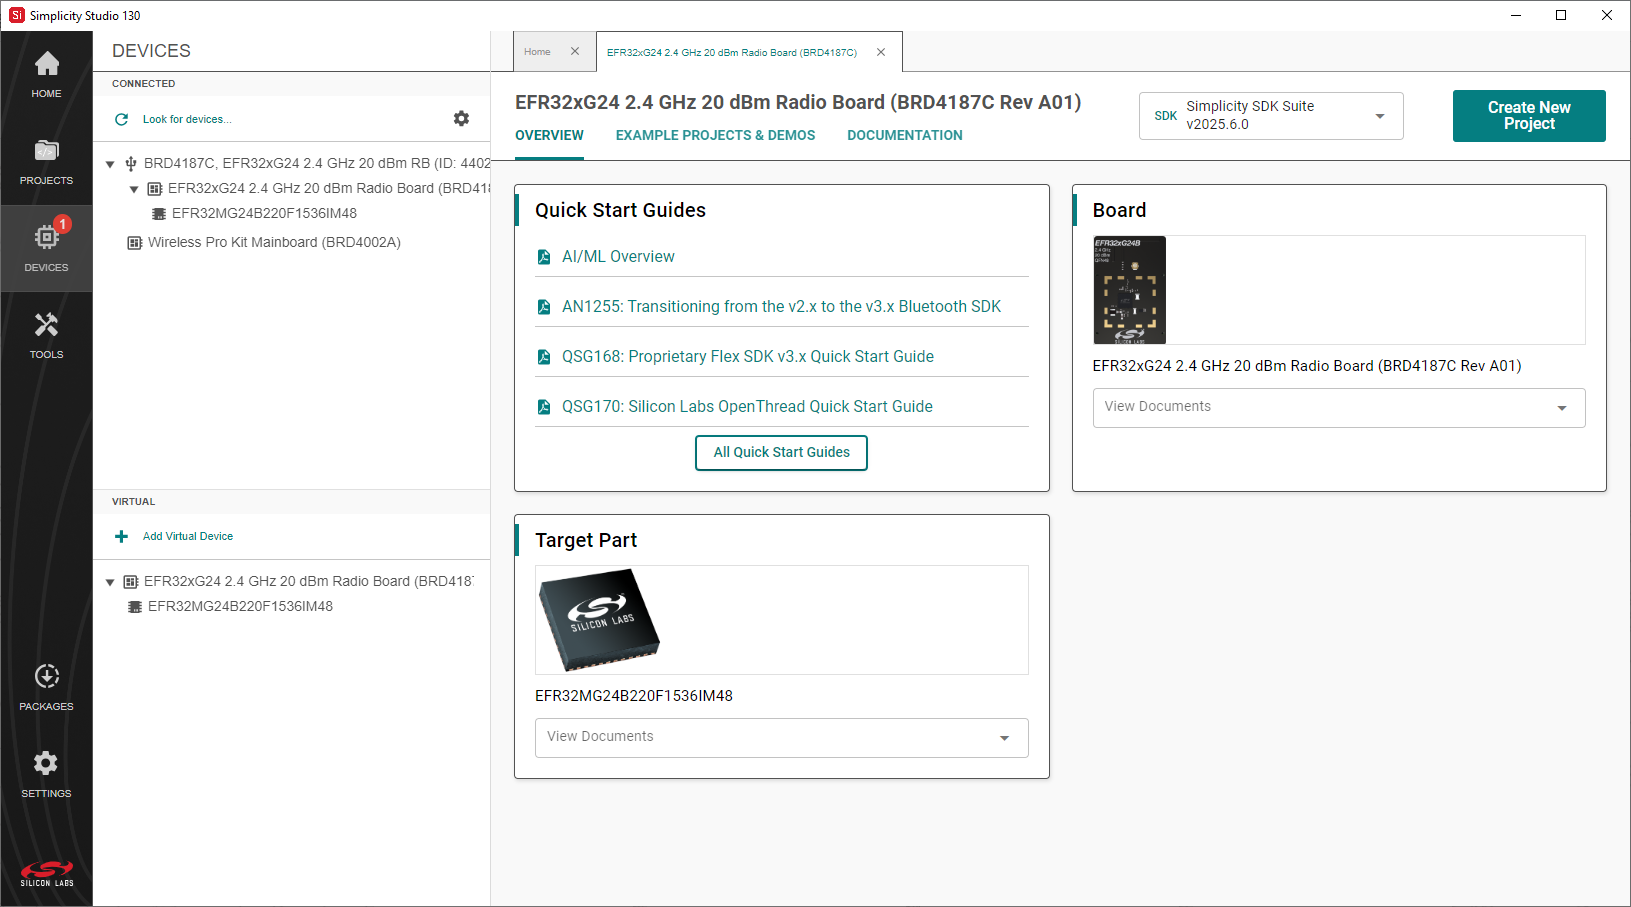
Task: Click the PDF icon next to AN1255
Action: (544, 307)
